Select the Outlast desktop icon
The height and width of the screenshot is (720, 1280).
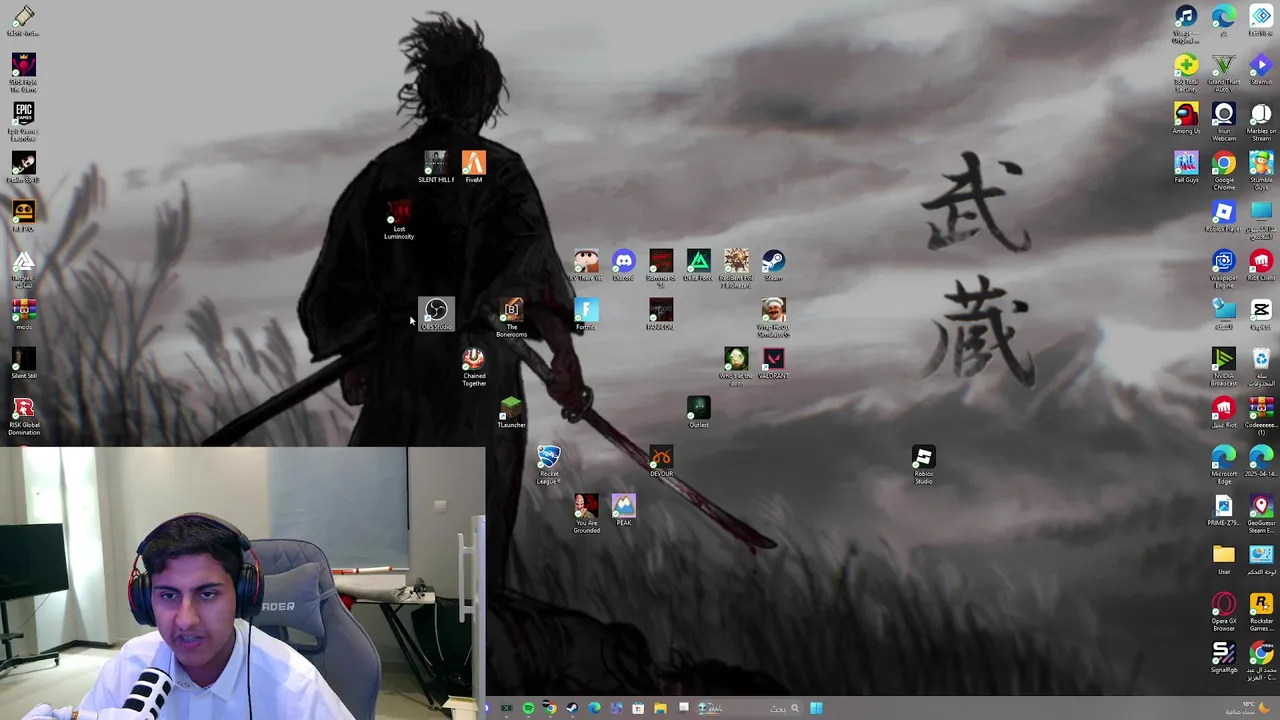(x=698, y=412)
